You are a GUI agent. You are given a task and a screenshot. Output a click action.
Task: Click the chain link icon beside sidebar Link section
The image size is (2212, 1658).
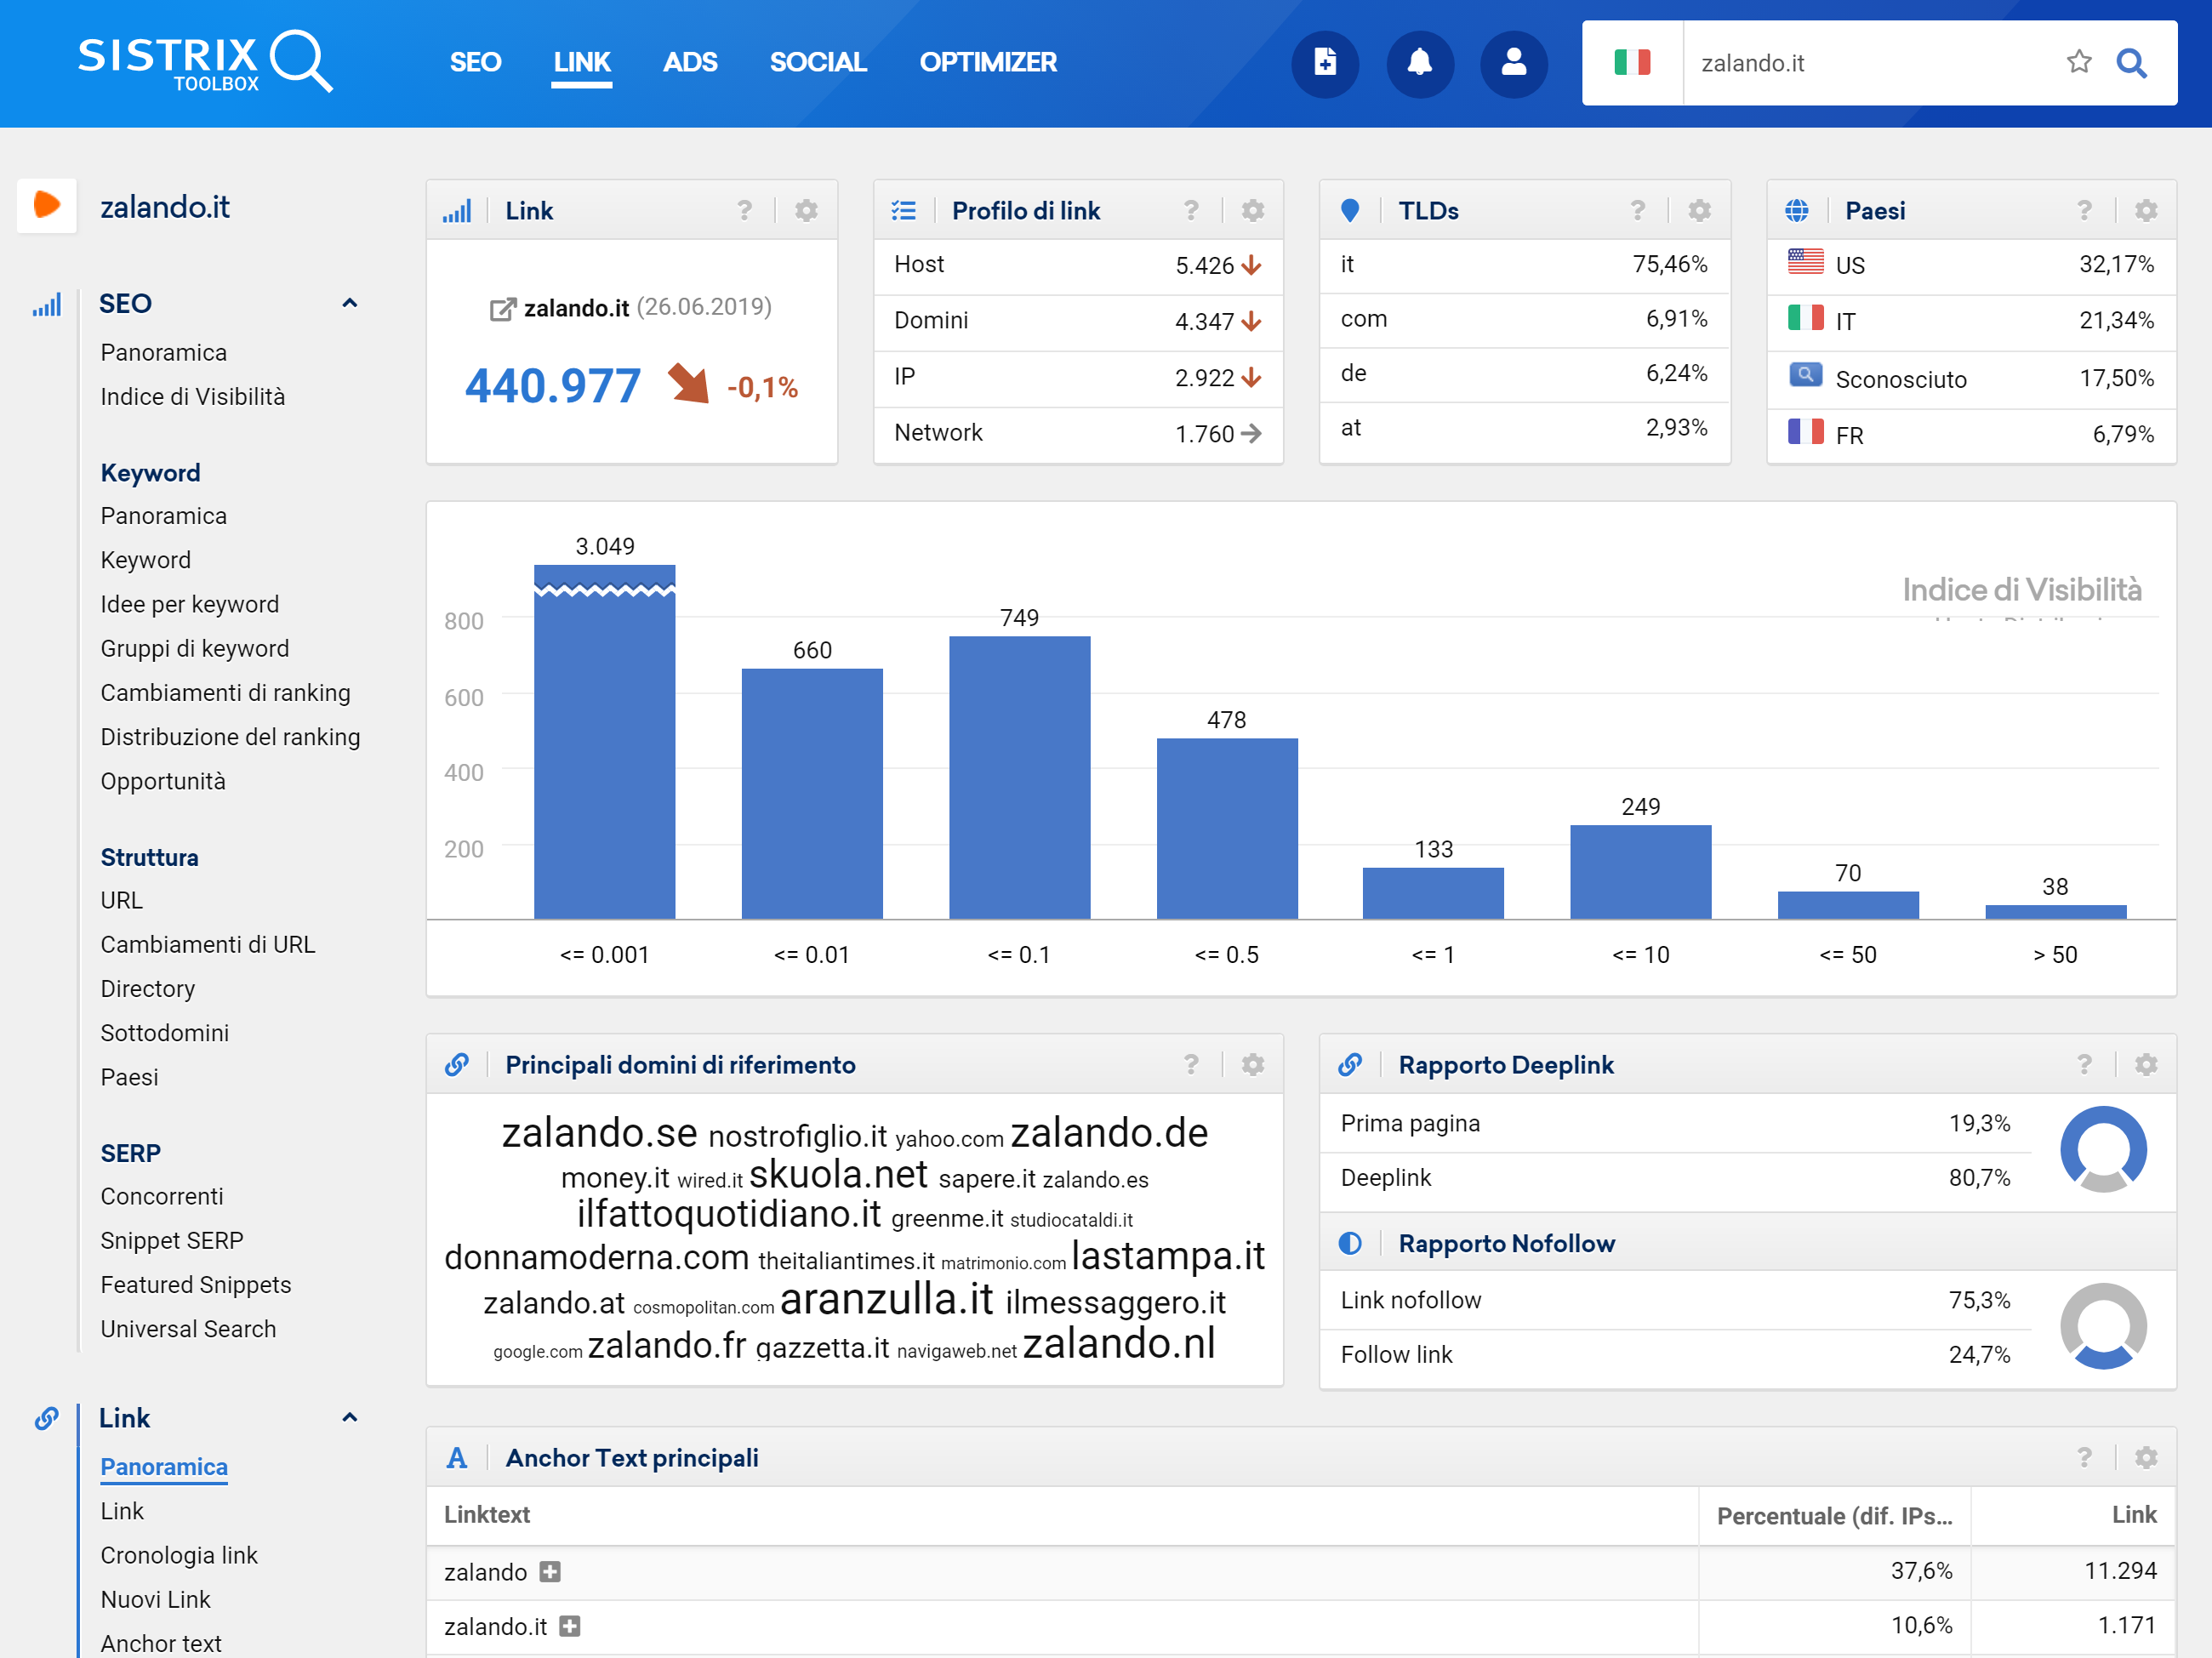click(47, 1418)
